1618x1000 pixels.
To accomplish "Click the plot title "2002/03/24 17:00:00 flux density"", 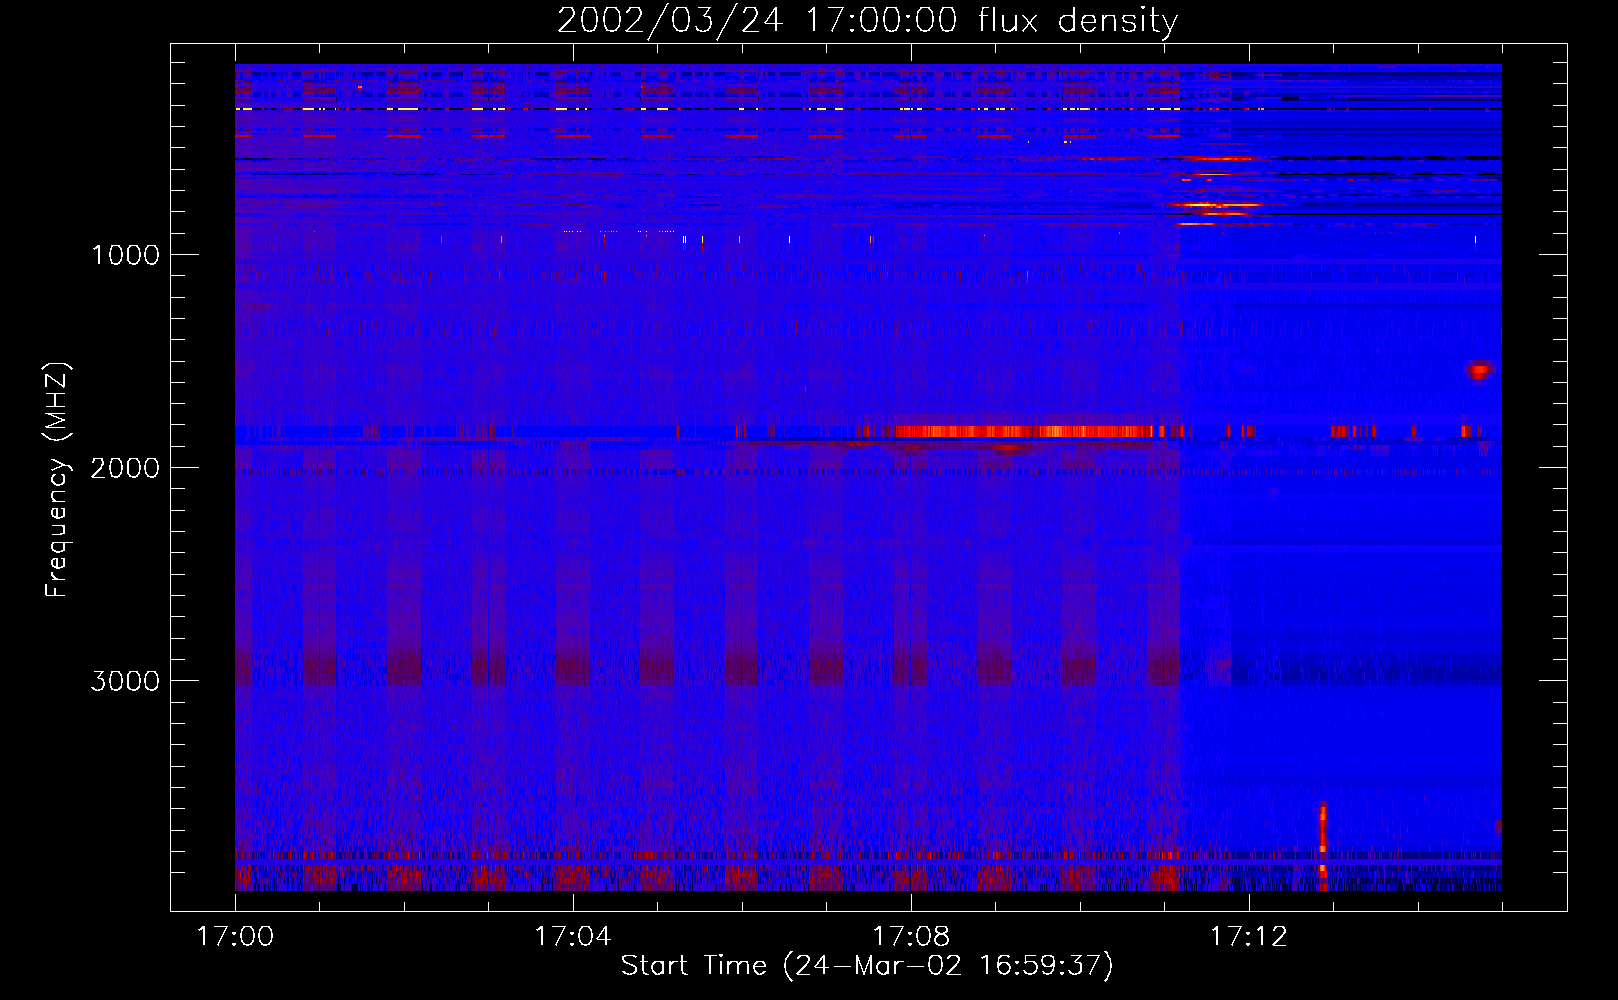I will [x=867, y=20].
